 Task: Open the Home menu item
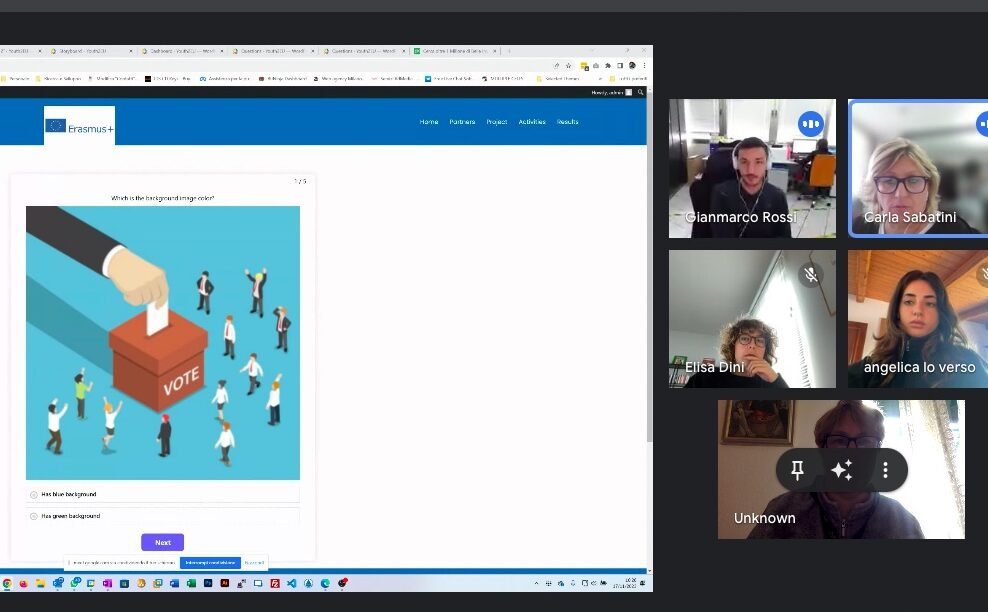coord(428,122)
